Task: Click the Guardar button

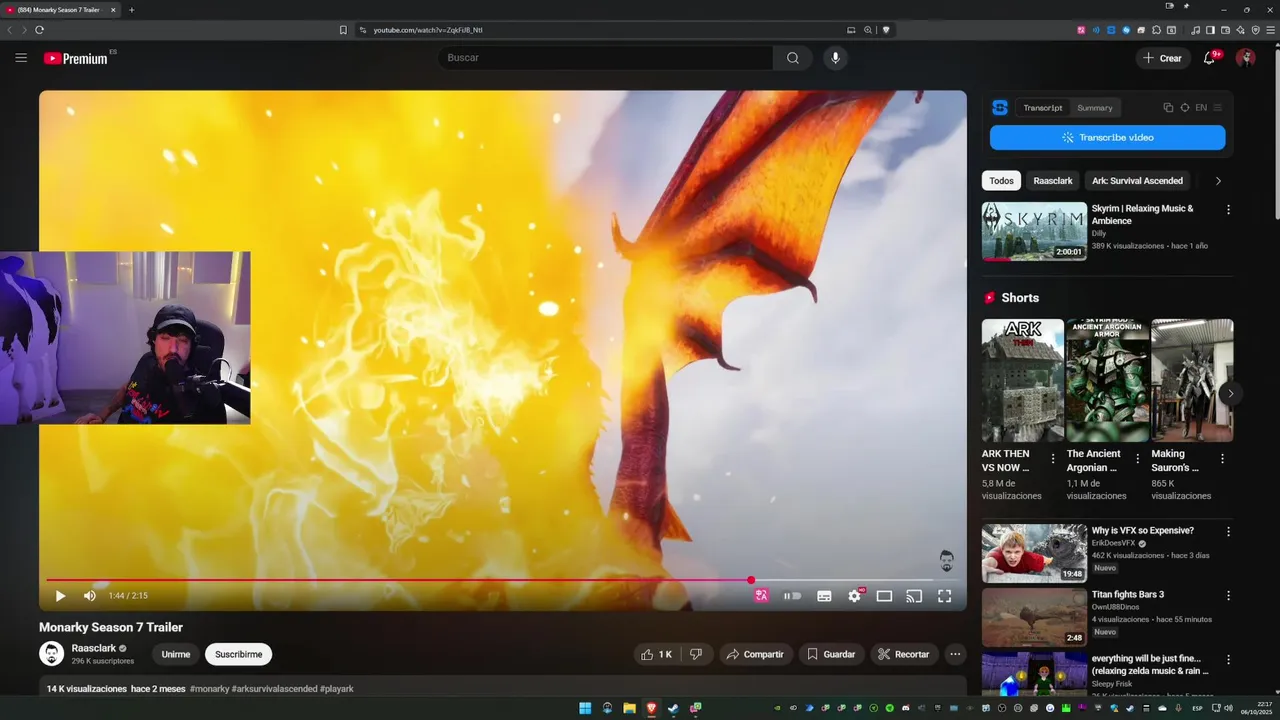Action: tap(831, 654)
